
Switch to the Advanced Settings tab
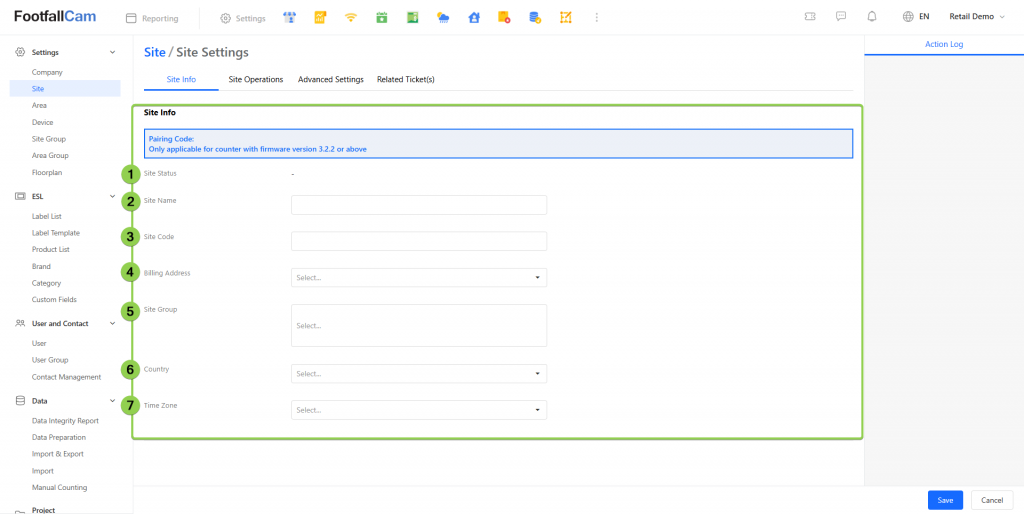click(x=330, y=79)
